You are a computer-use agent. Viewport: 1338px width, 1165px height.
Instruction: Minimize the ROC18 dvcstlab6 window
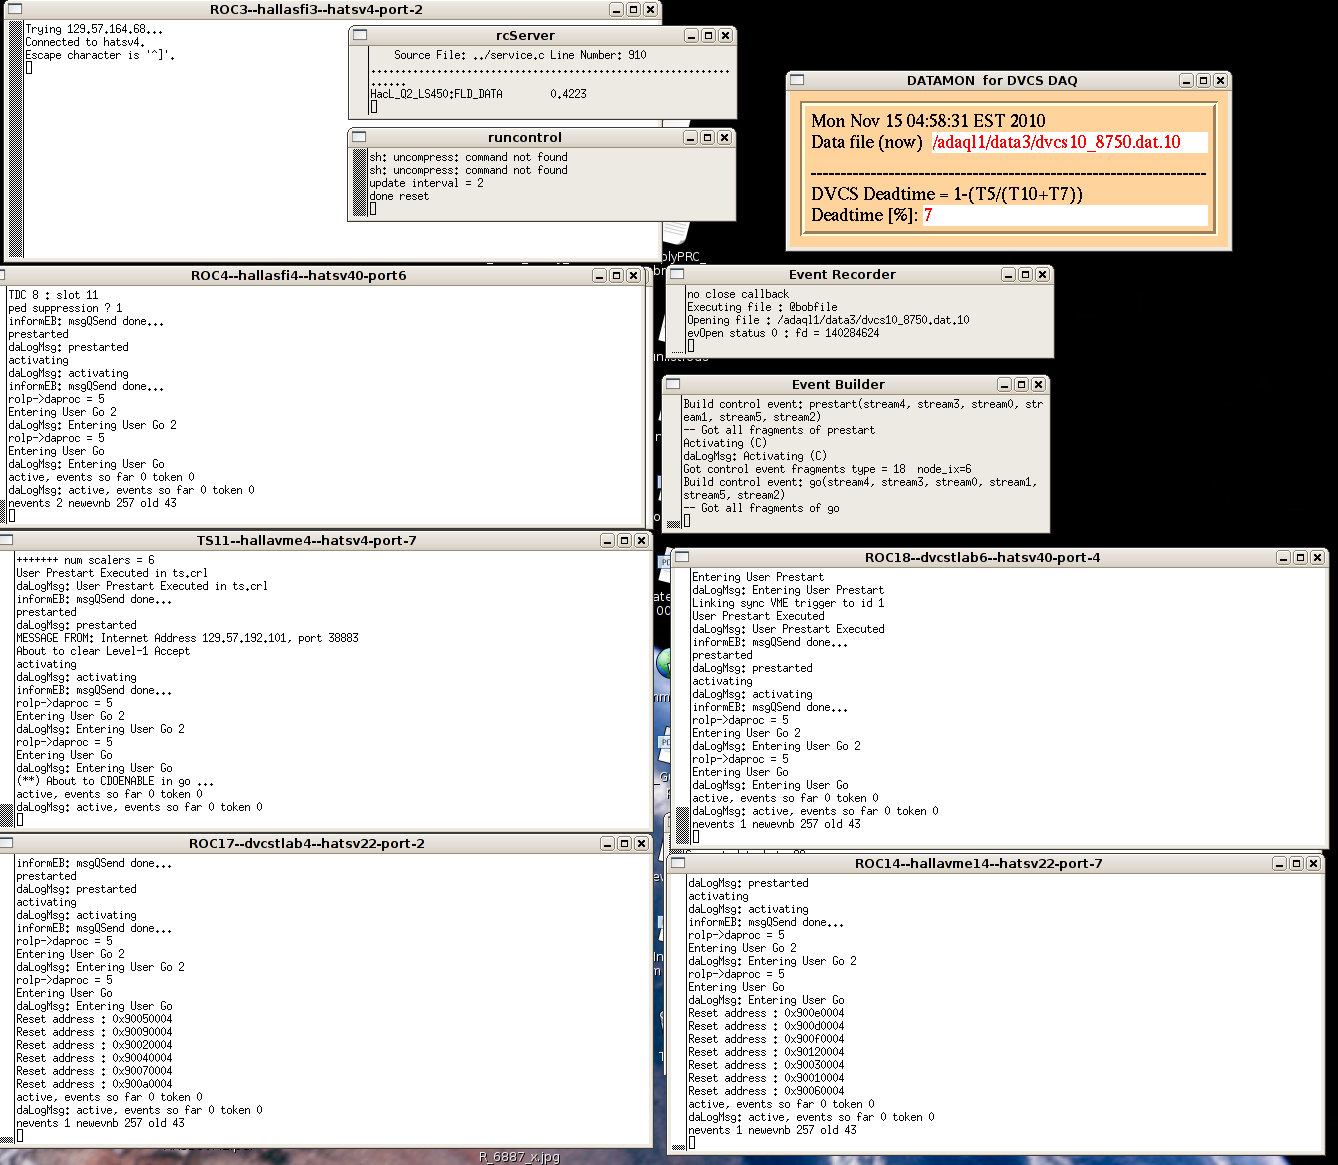tap(1283, 557)
